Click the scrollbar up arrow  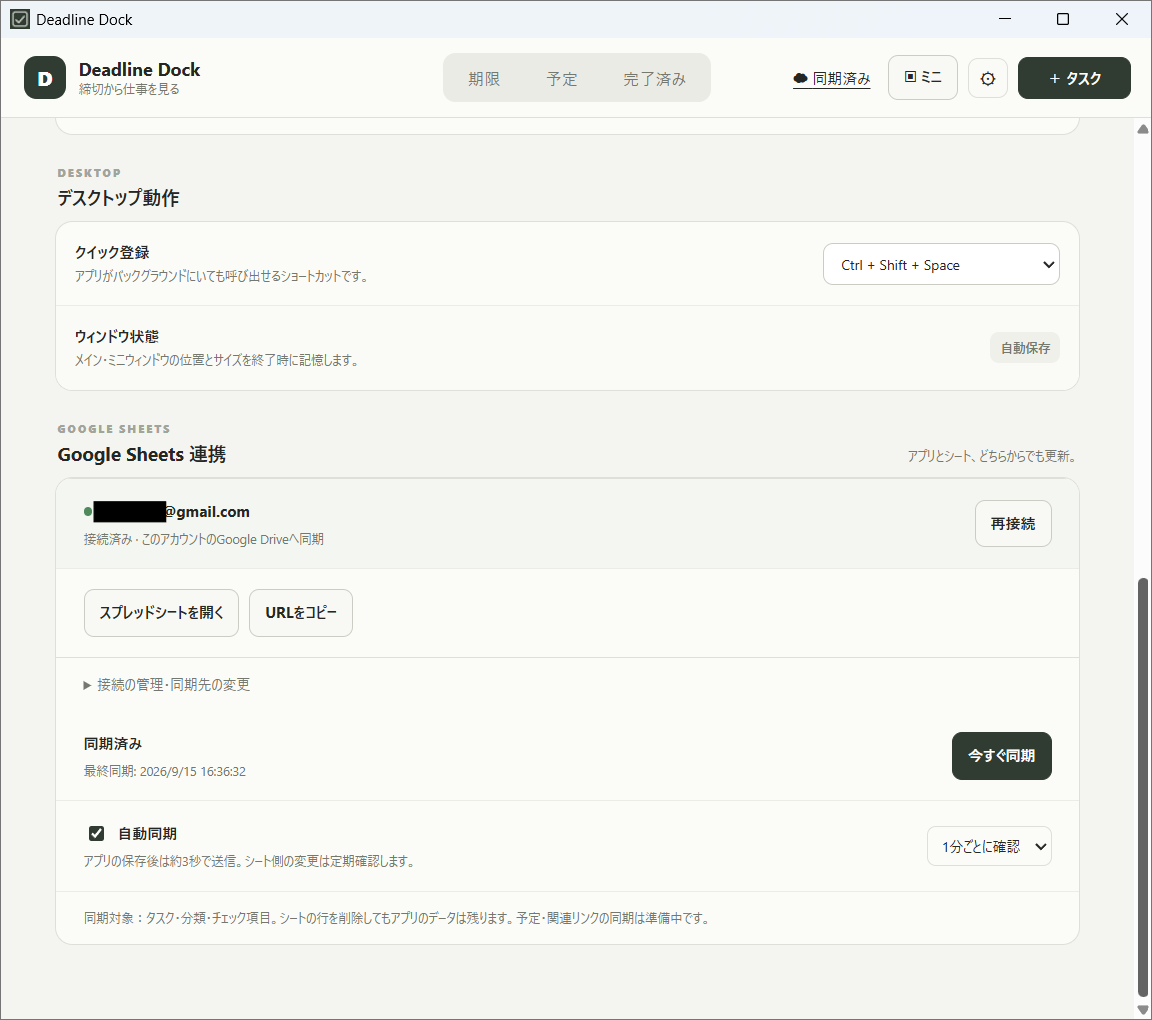[x=1142, y=129]
